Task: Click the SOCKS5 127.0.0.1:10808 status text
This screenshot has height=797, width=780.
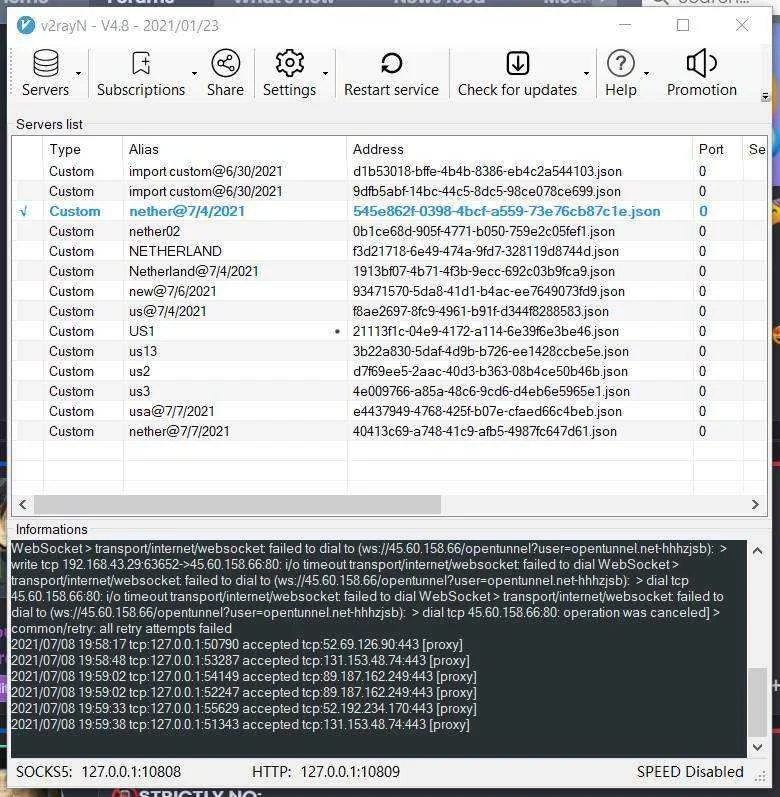Action: 99,772
